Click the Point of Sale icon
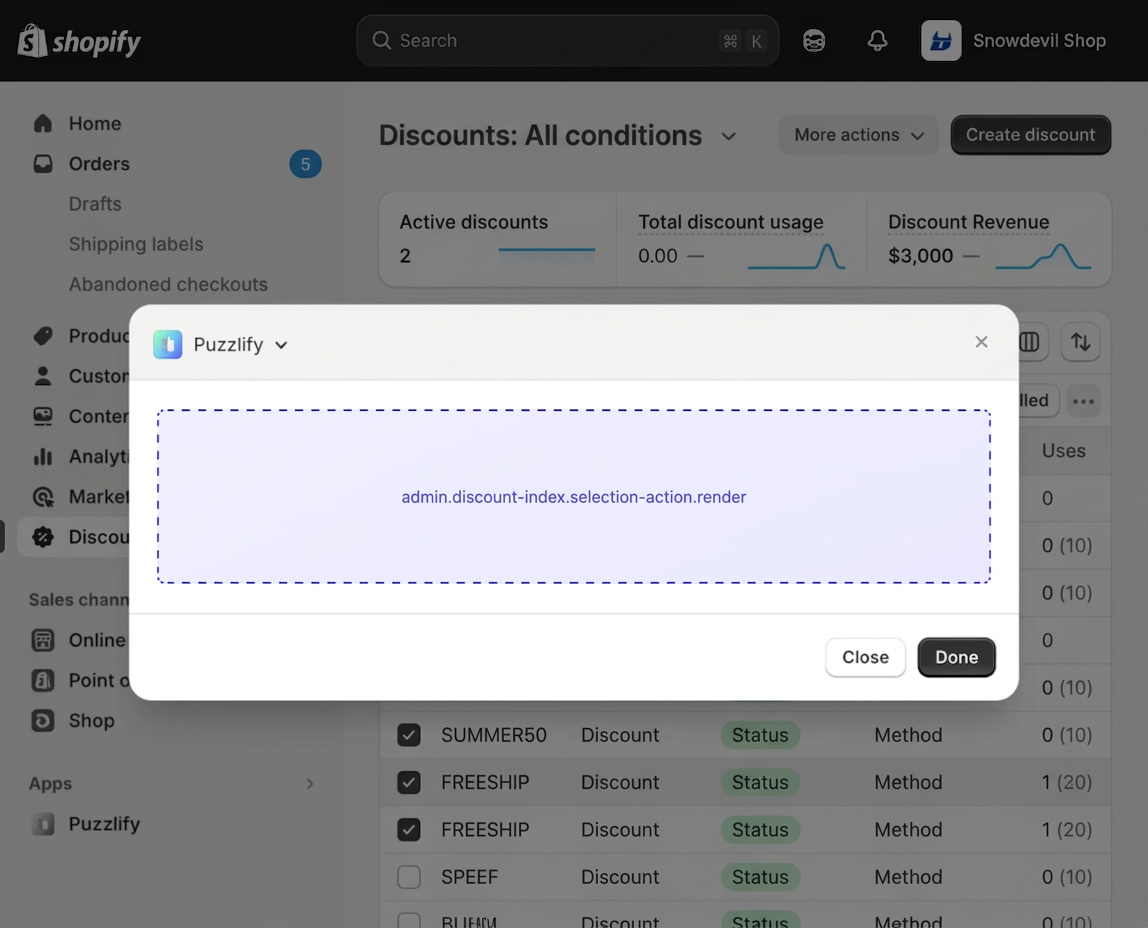The width and height of the screenshot is (1148, 928). 43,681
